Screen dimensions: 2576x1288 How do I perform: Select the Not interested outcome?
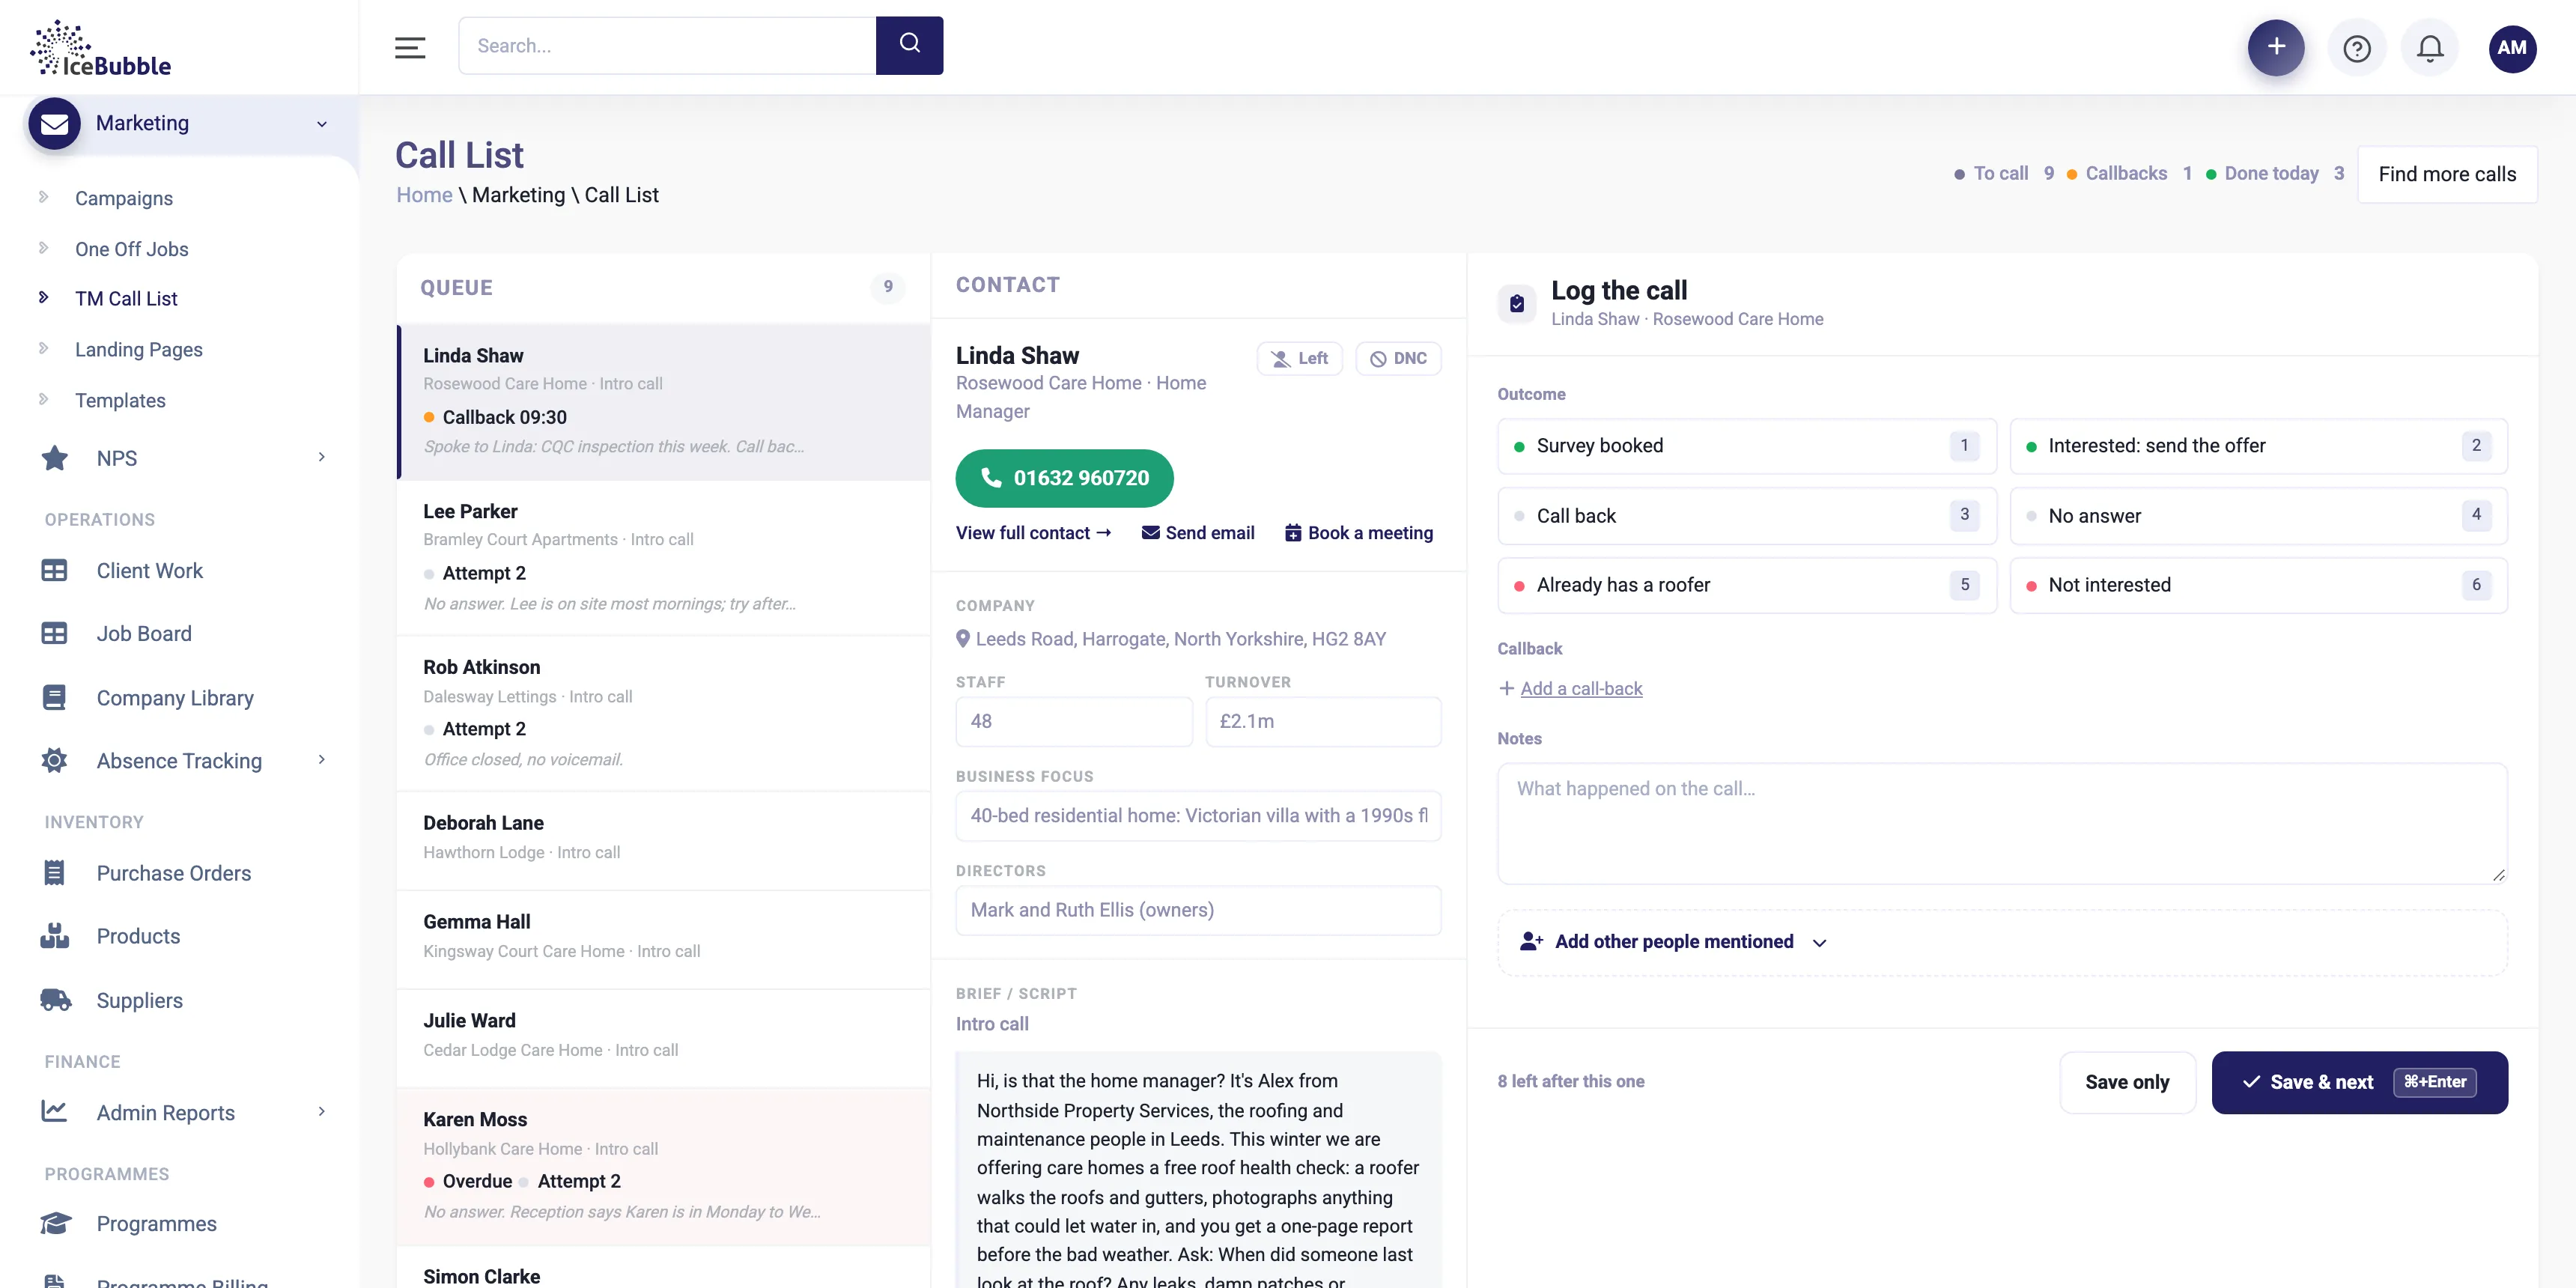click(x=2258, y=585)
